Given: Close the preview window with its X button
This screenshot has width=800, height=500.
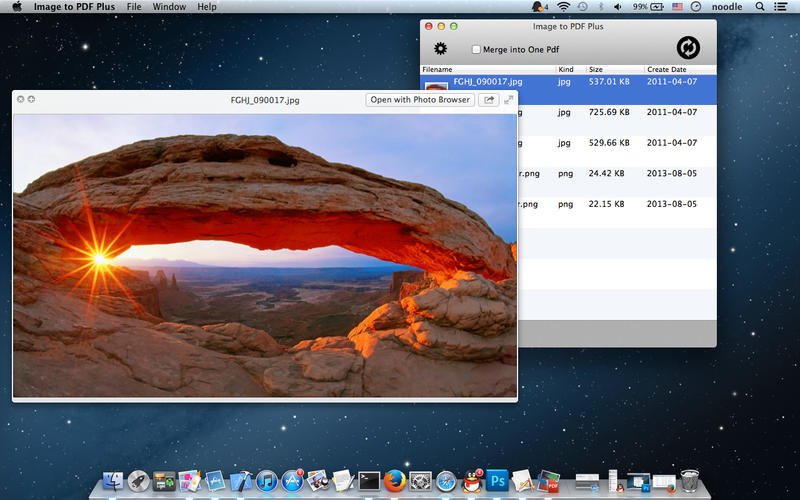Looking at the screenshot, I should point(20,99).
